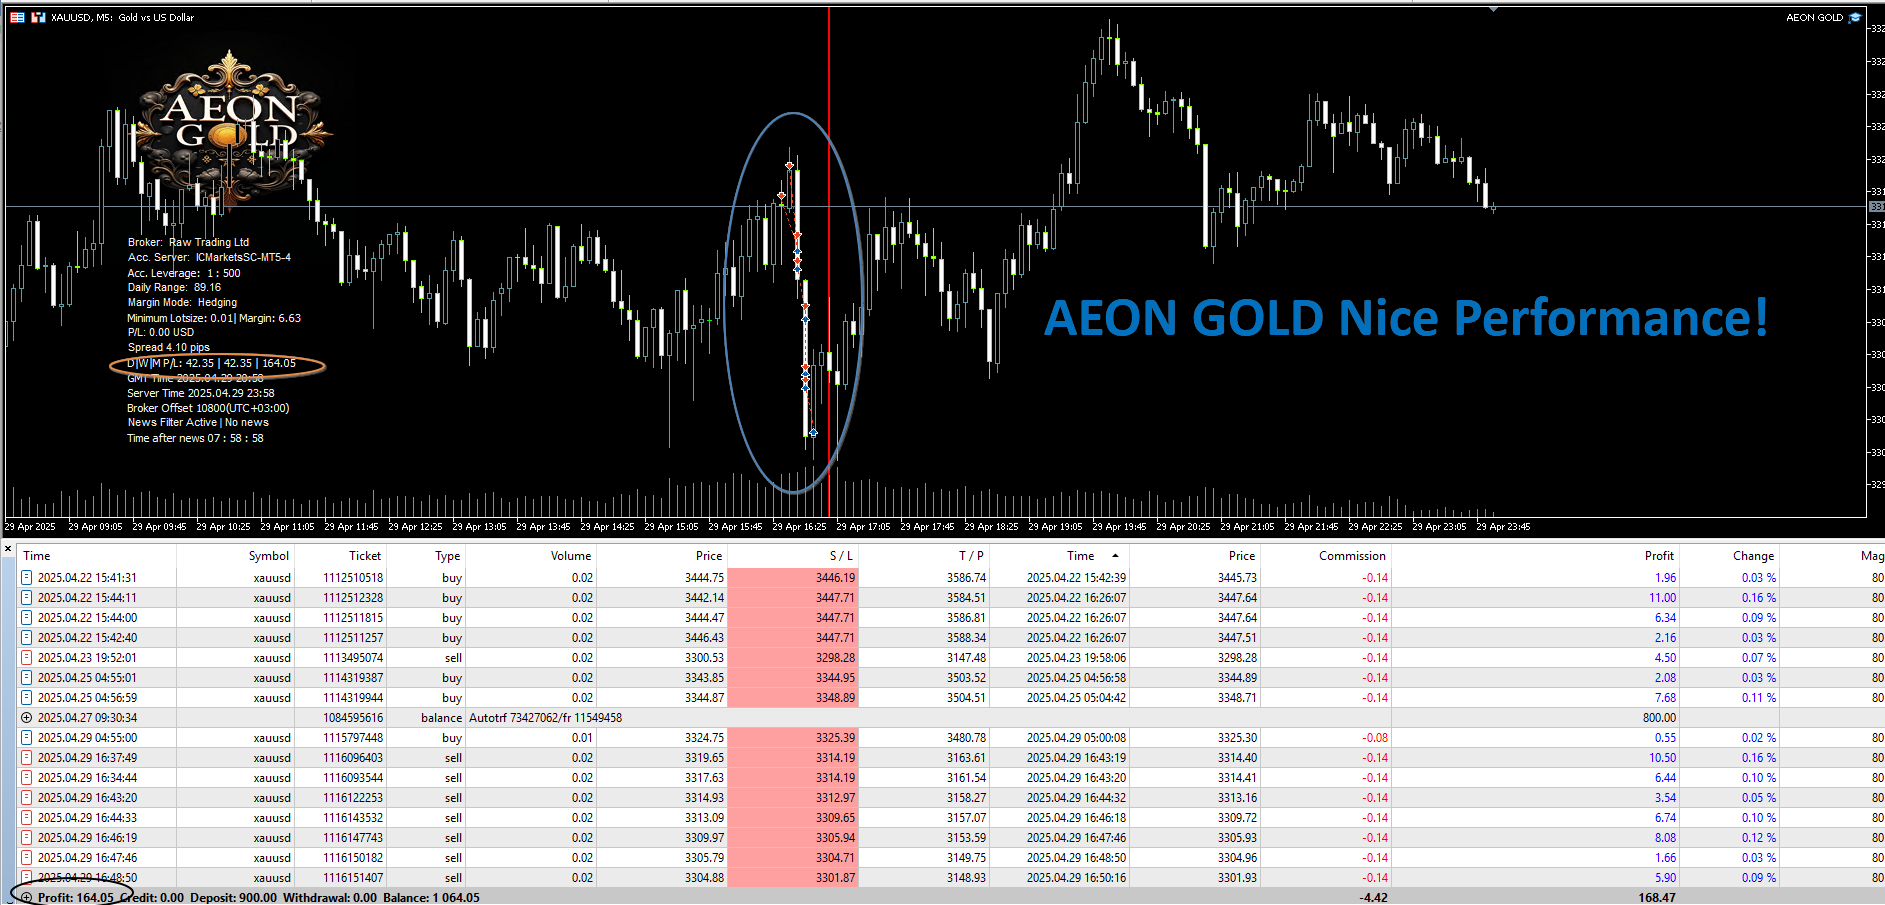Click deal icon for row 2025.04.23 19:52:01

click(27, 658)
